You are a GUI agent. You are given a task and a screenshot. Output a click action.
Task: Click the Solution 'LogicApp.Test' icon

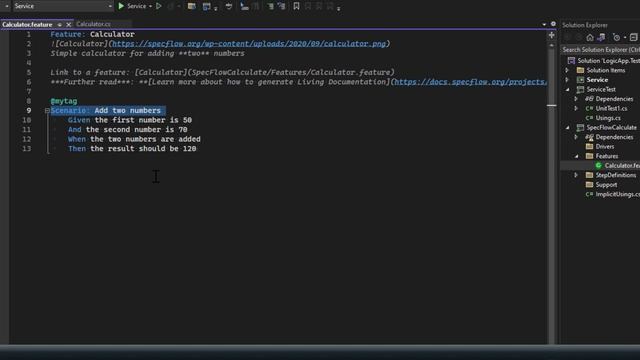(571, 60)
